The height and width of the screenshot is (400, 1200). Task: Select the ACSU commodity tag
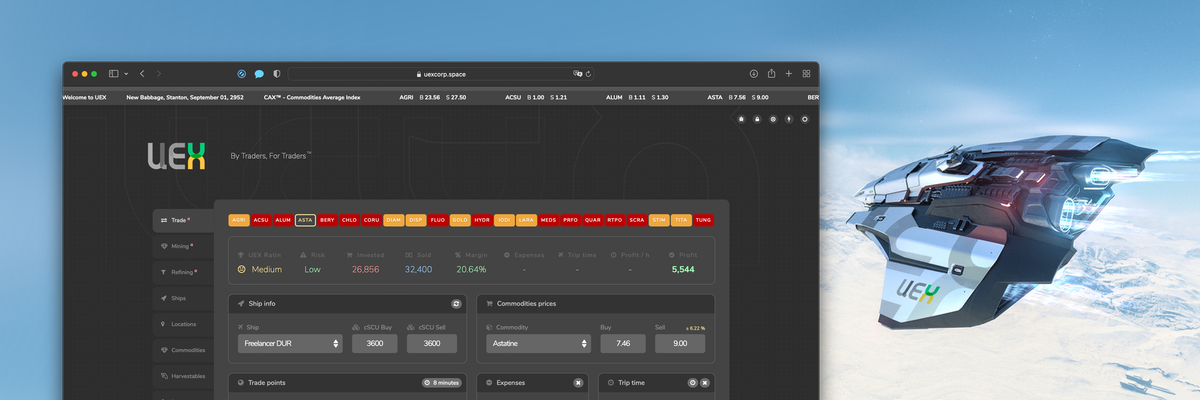[262, 220]
